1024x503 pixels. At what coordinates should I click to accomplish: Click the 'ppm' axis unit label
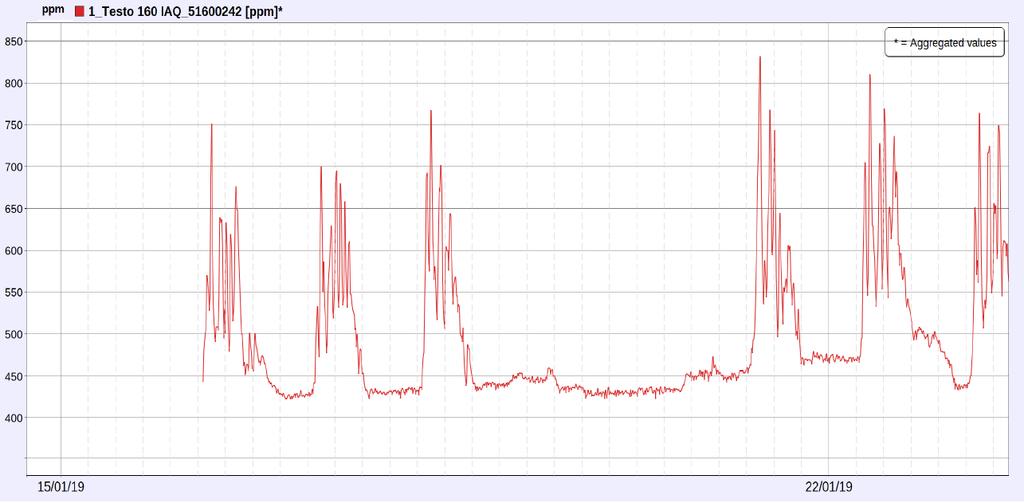(53, 10)
